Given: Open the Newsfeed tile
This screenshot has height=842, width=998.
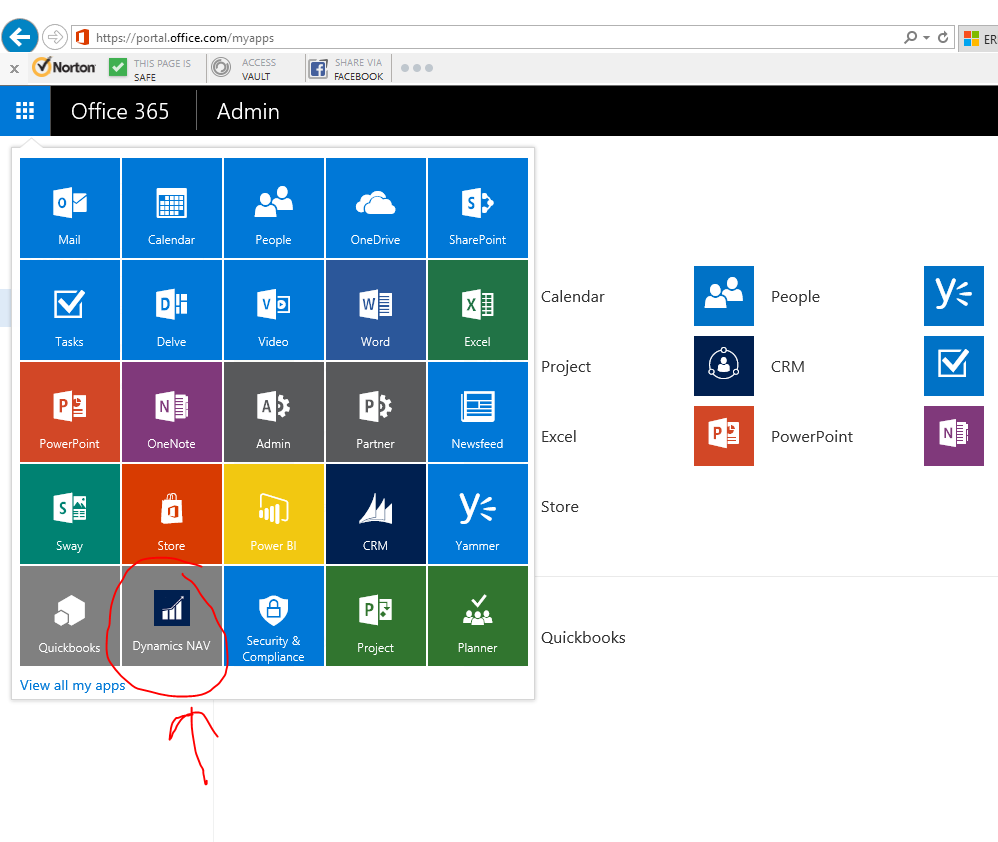Looking at the screenshot, I should point(478,412).
